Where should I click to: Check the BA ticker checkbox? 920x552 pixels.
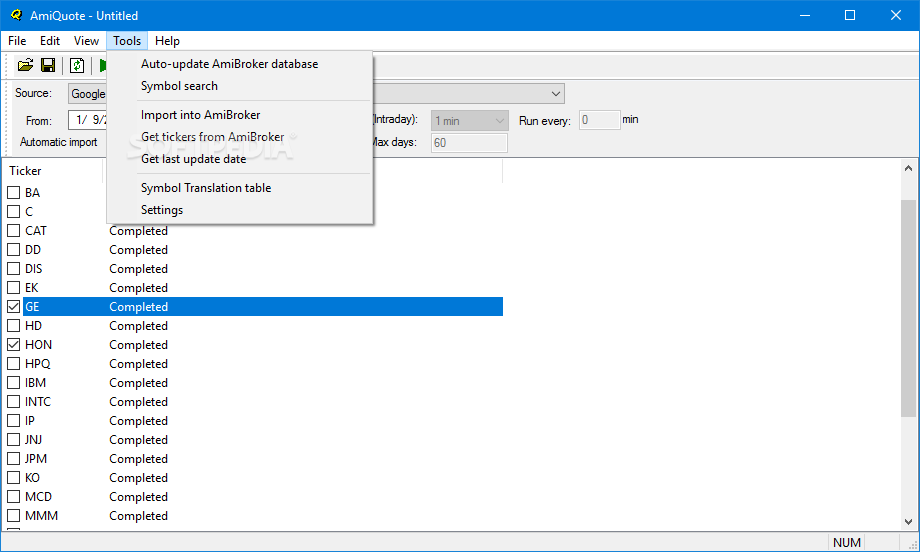pyautogui.click(x=13, y=192)
